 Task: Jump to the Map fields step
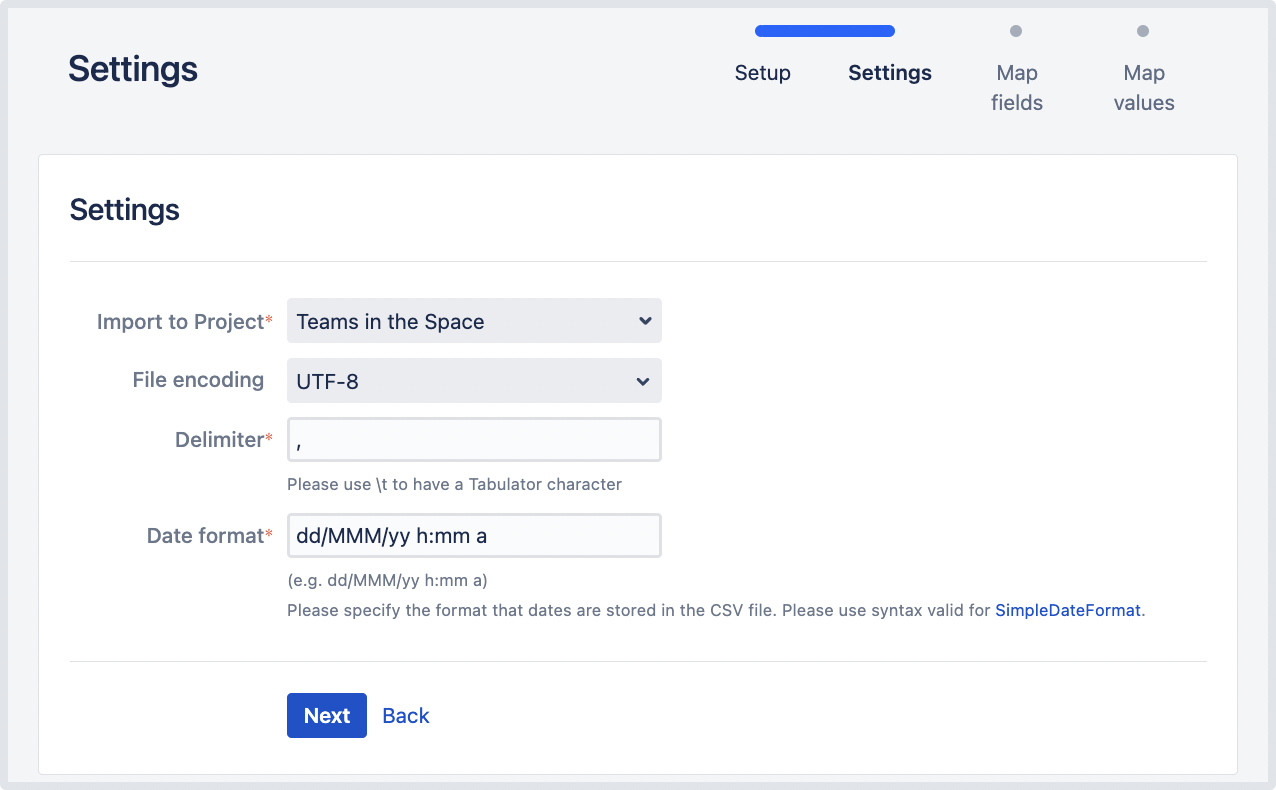coord(1016,87)
